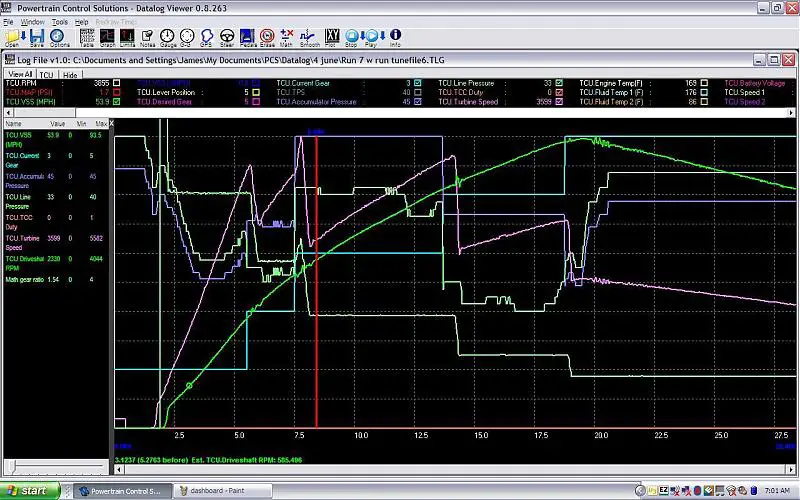Switch to the View All tab
Image resolution: width=800 pixels, height=500 pixels.
point(20,74)
